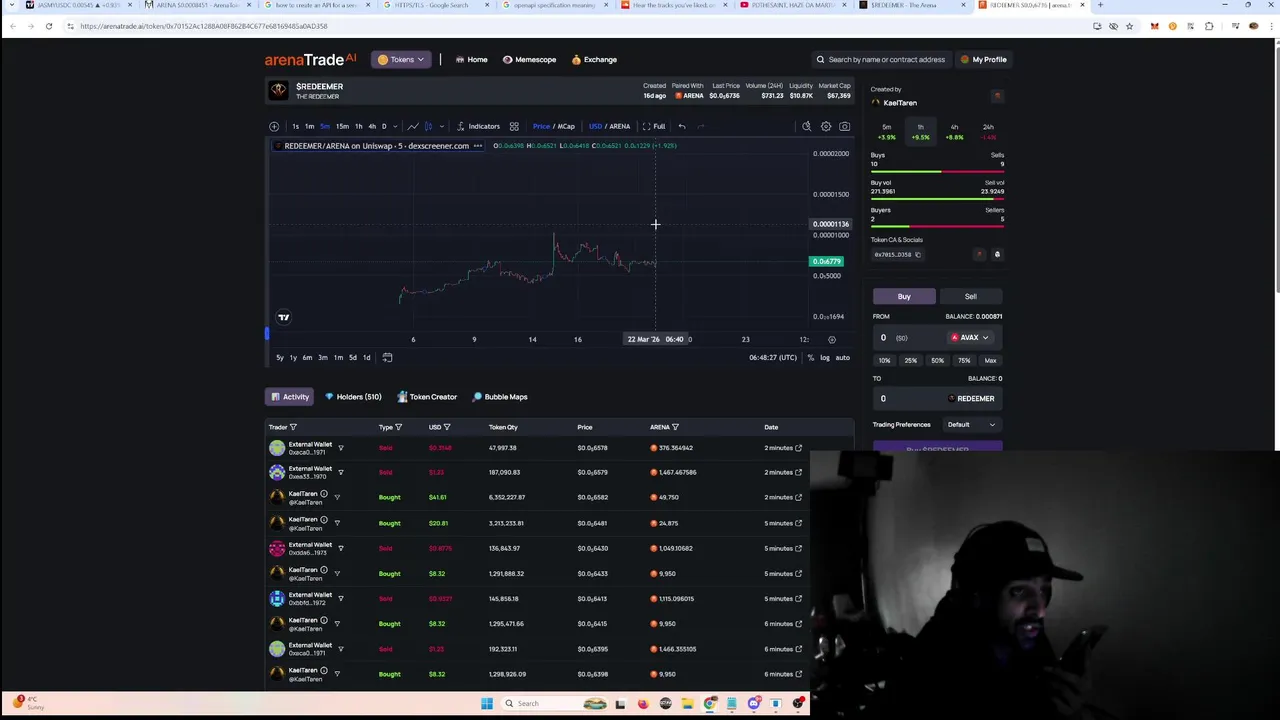The width and height of the screenshot is (1280, 720).
Task: Take a chart snapshot with camera icon
Action: point(845,126)
